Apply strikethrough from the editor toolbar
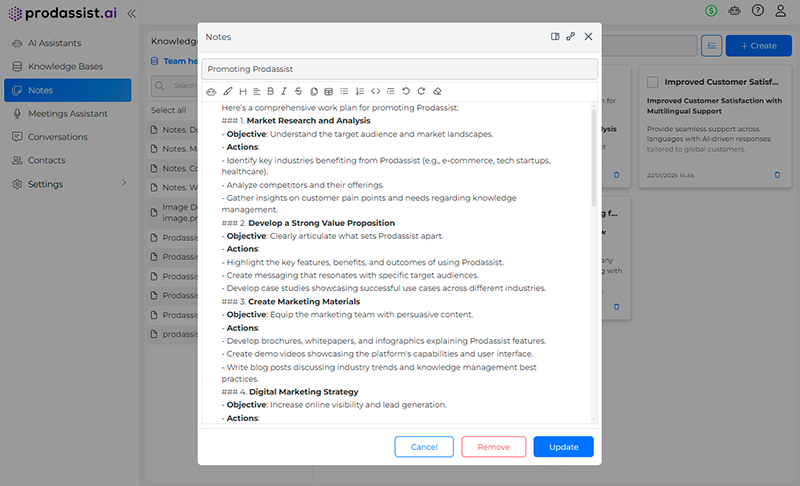The image size is (800, 486). [x=299, y=92]
